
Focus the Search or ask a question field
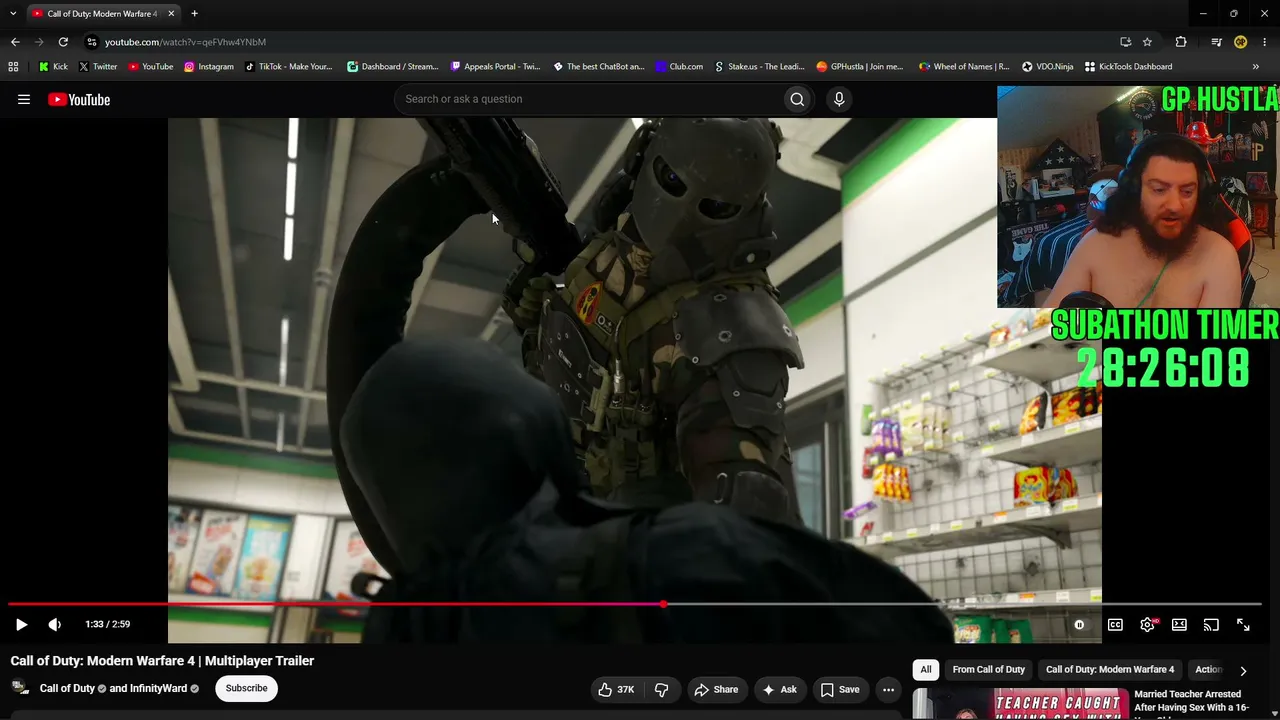tap(590, 99)
